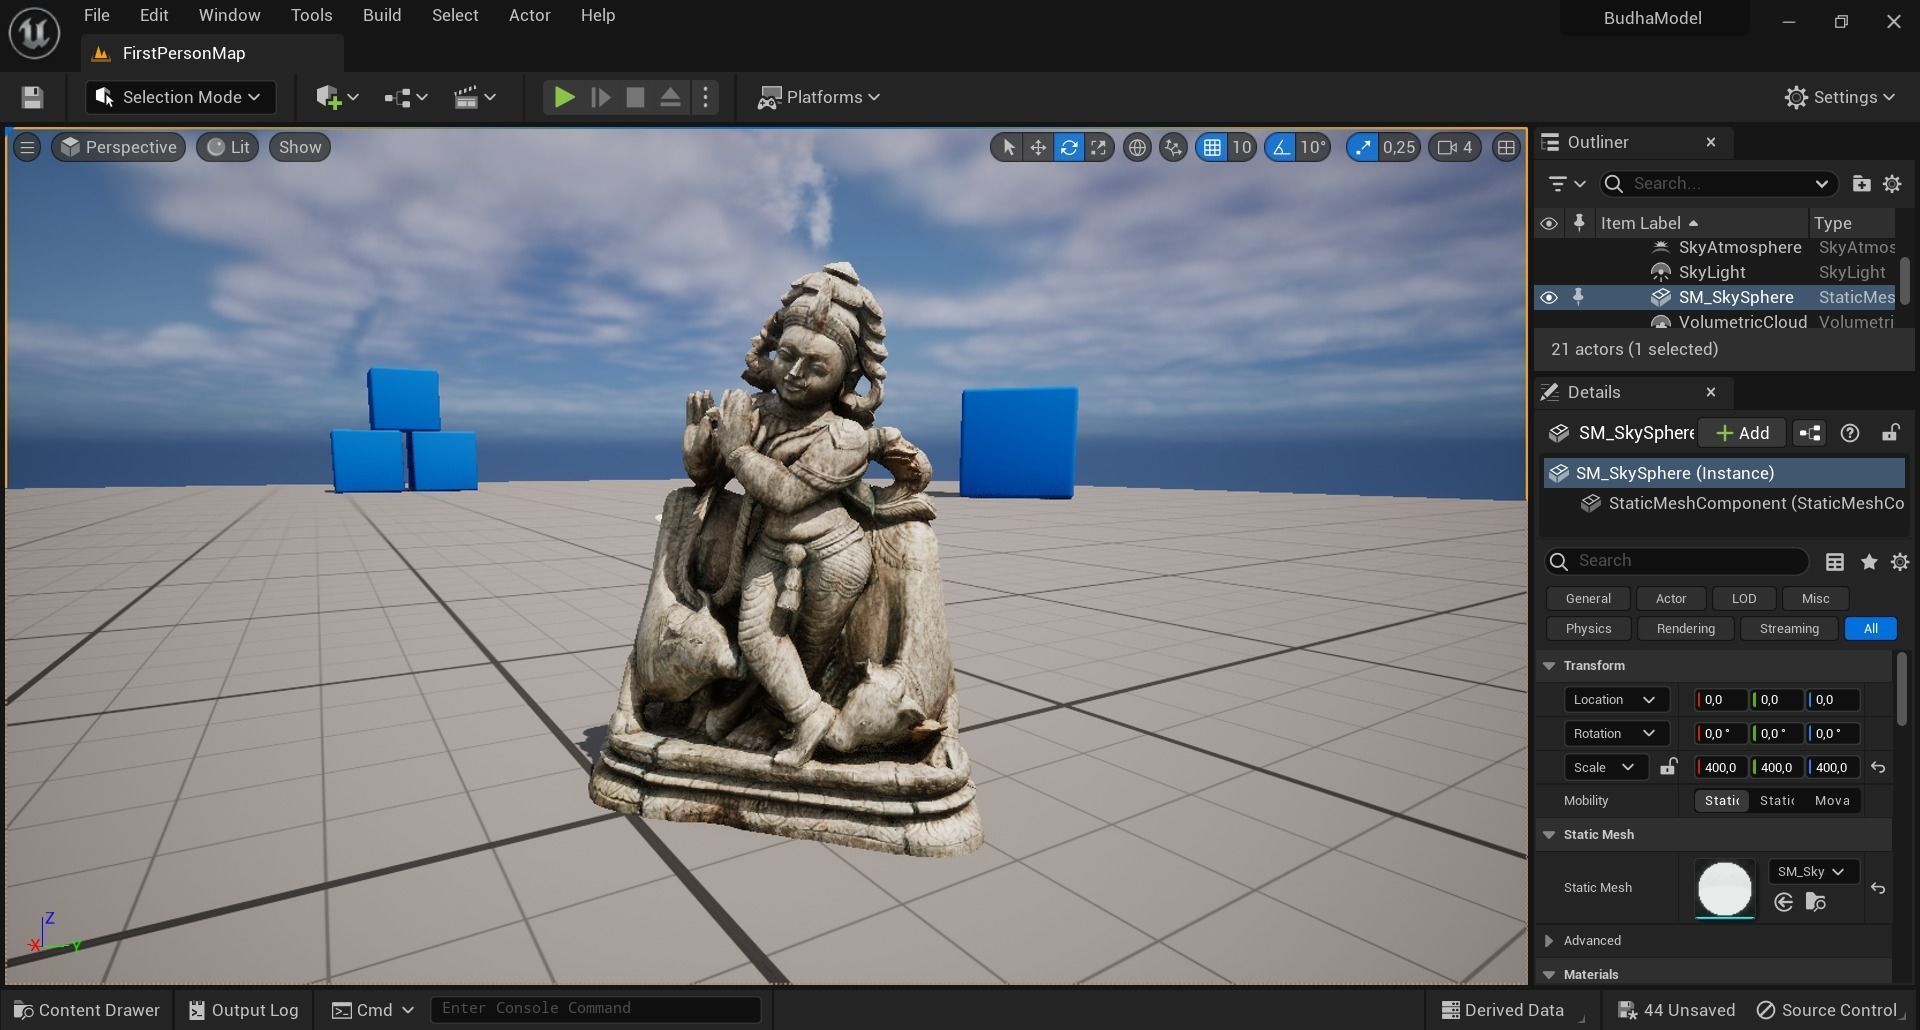This screenshot has height=1030, width=1920.
Task: Switch to the Physics filter tab
Action: tap(1588, 628)
